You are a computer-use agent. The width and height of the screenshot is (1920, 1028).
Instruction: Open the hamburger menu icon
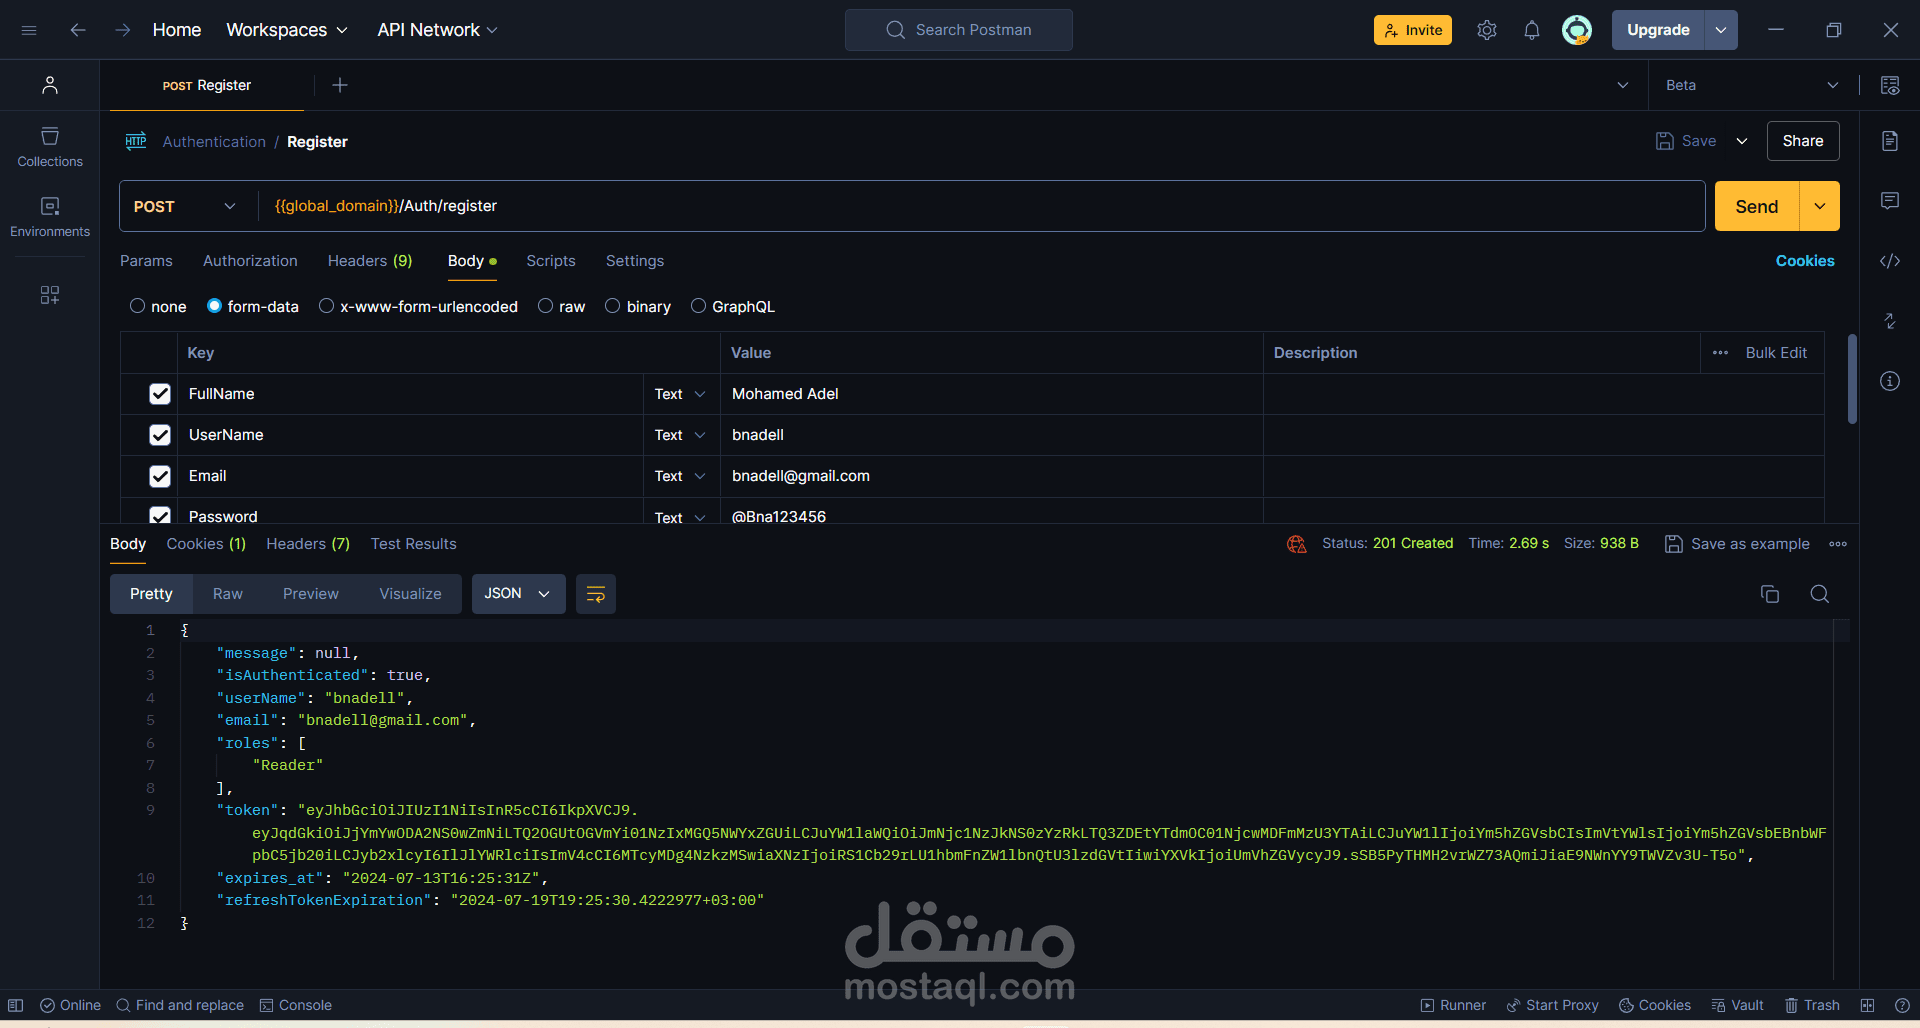[29, 30]
